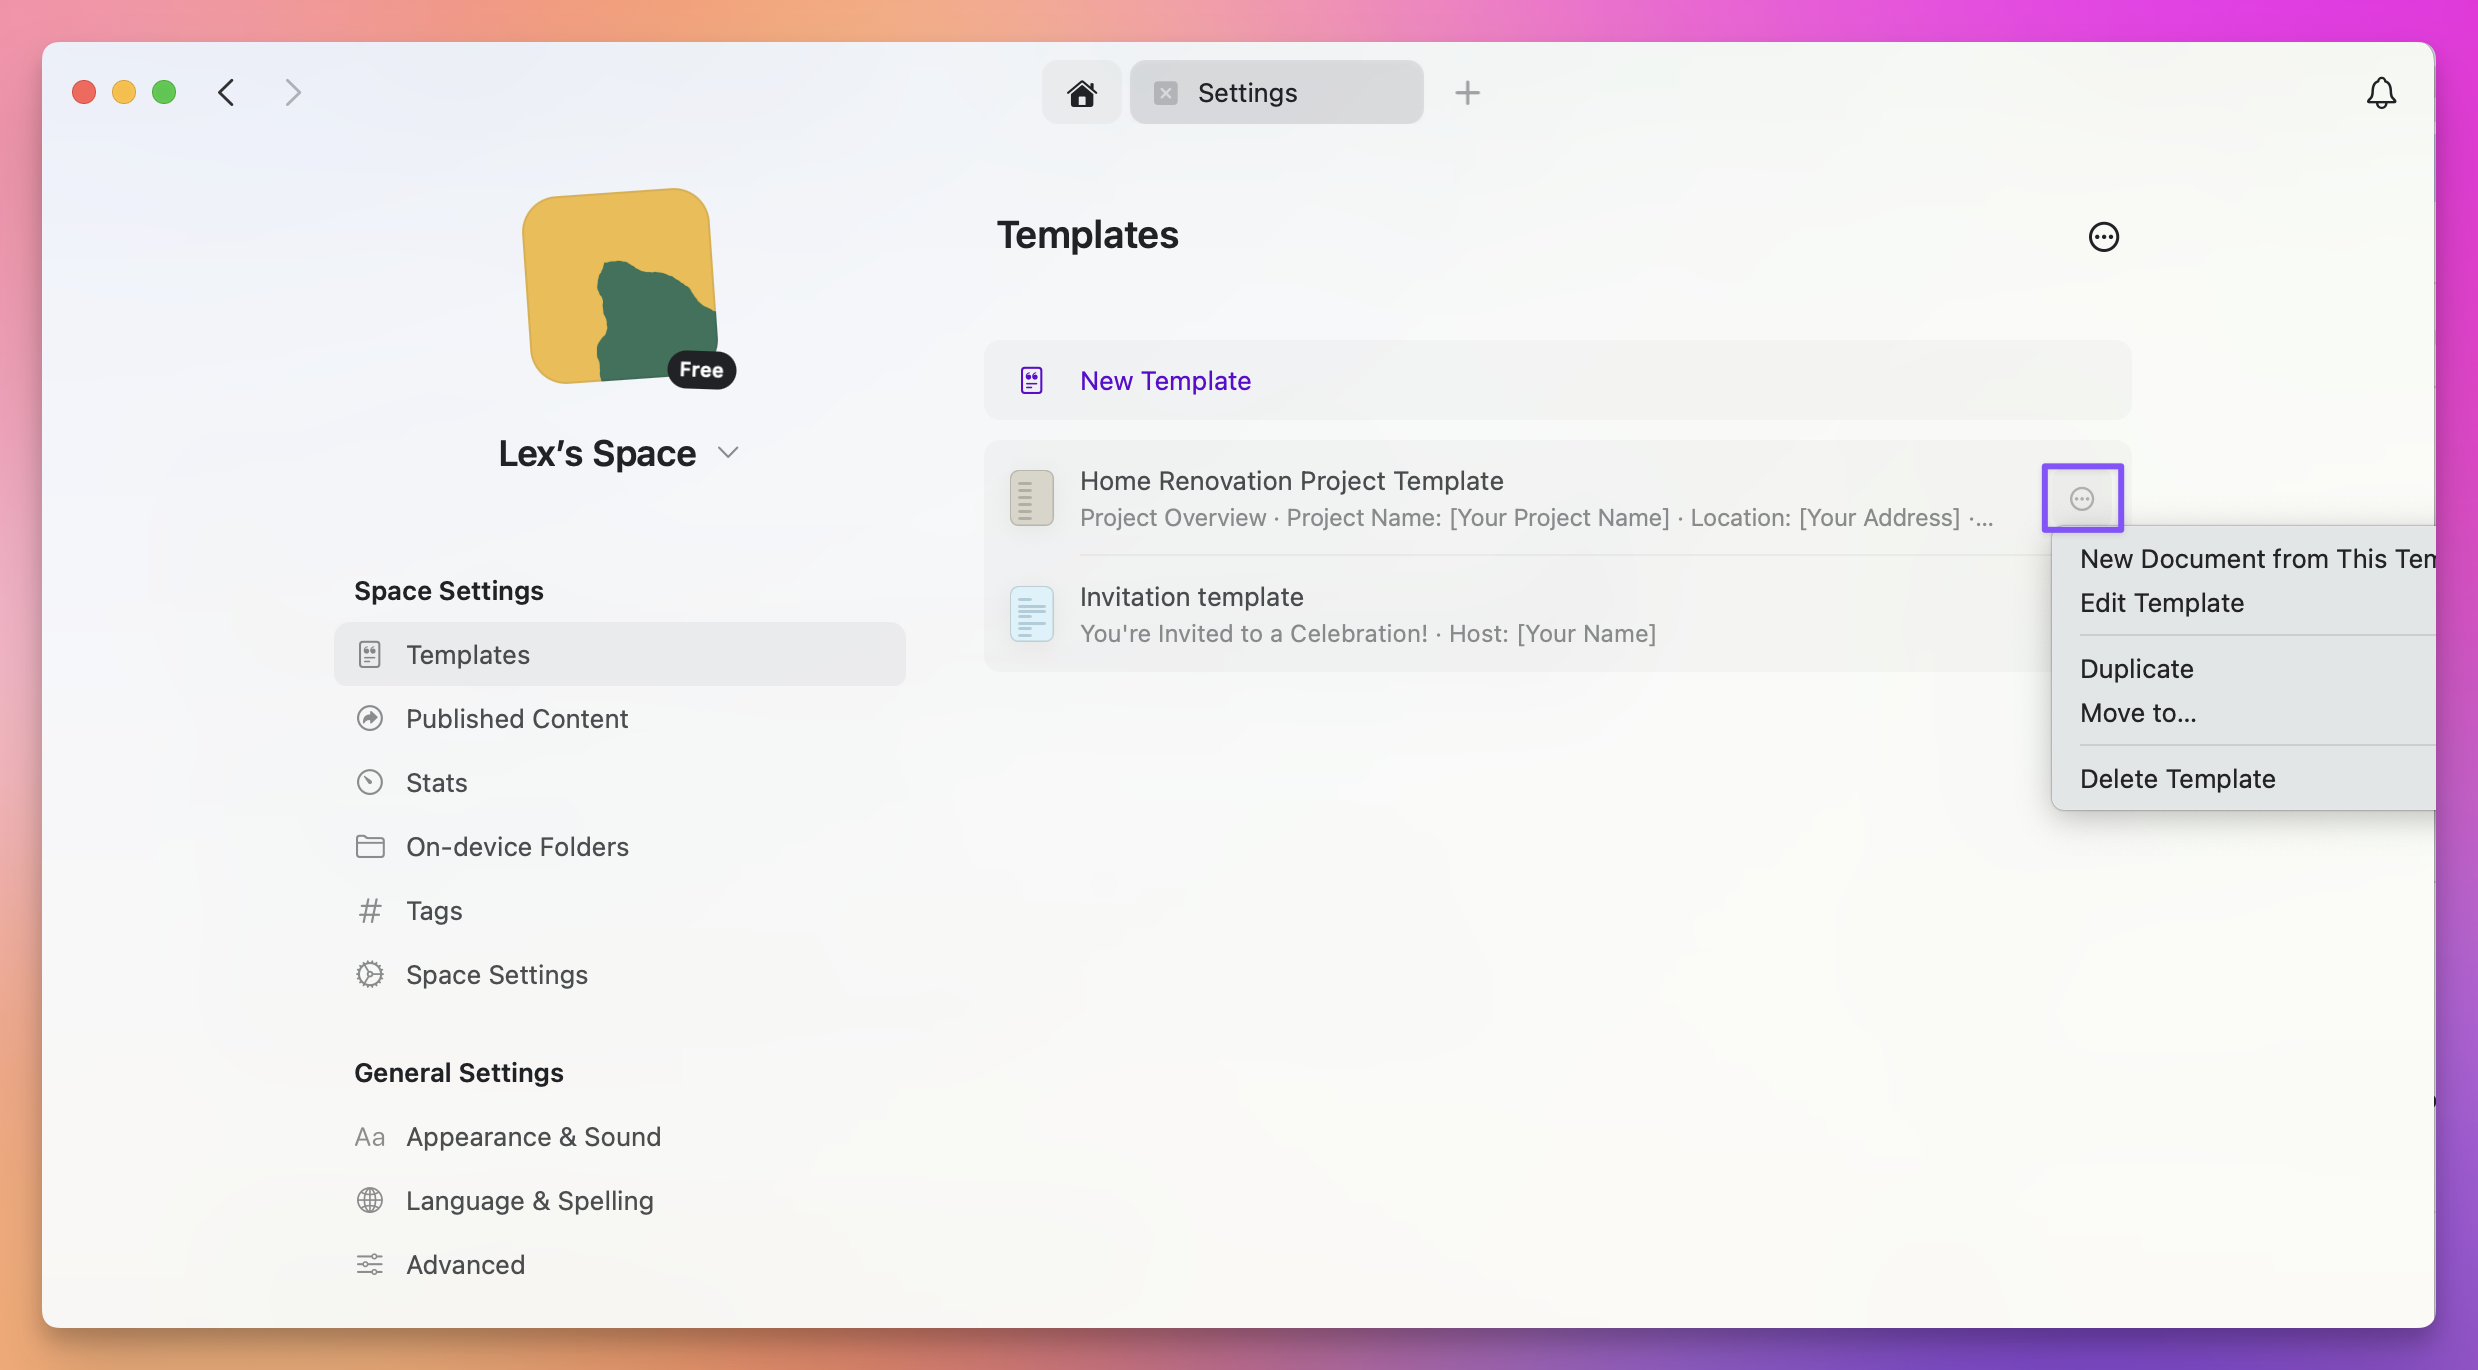Select Duplicate from the template menu
The height and width of the screenshot is (1370, 2478).
pyautogui.click(x=2135, y=668)
